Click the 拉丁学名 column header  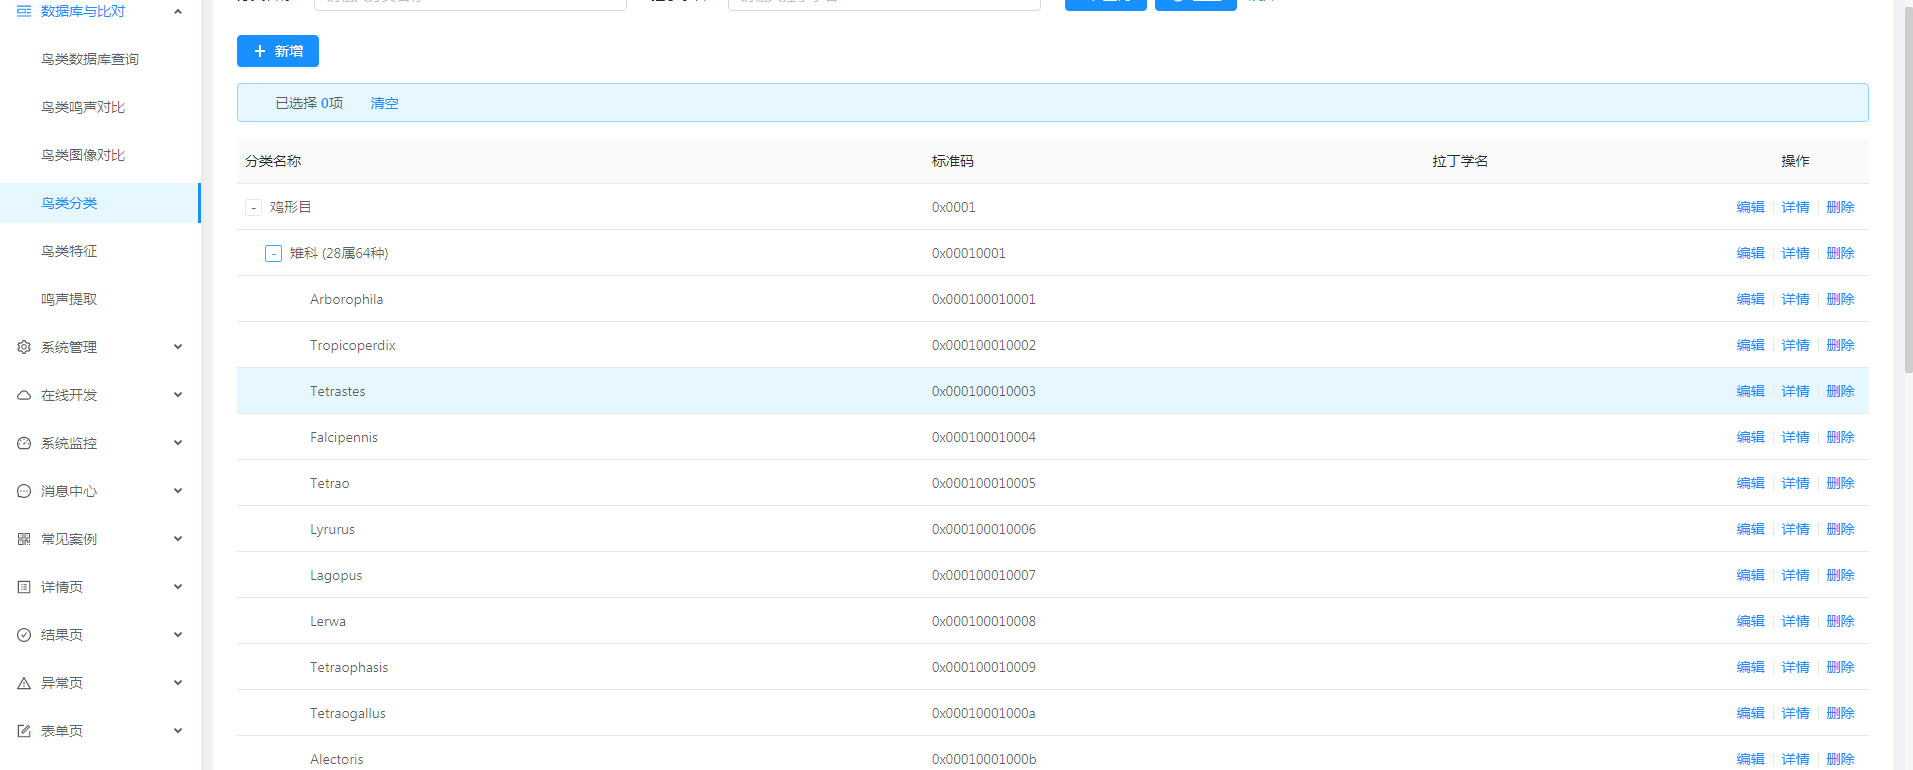click(1460, 161)
